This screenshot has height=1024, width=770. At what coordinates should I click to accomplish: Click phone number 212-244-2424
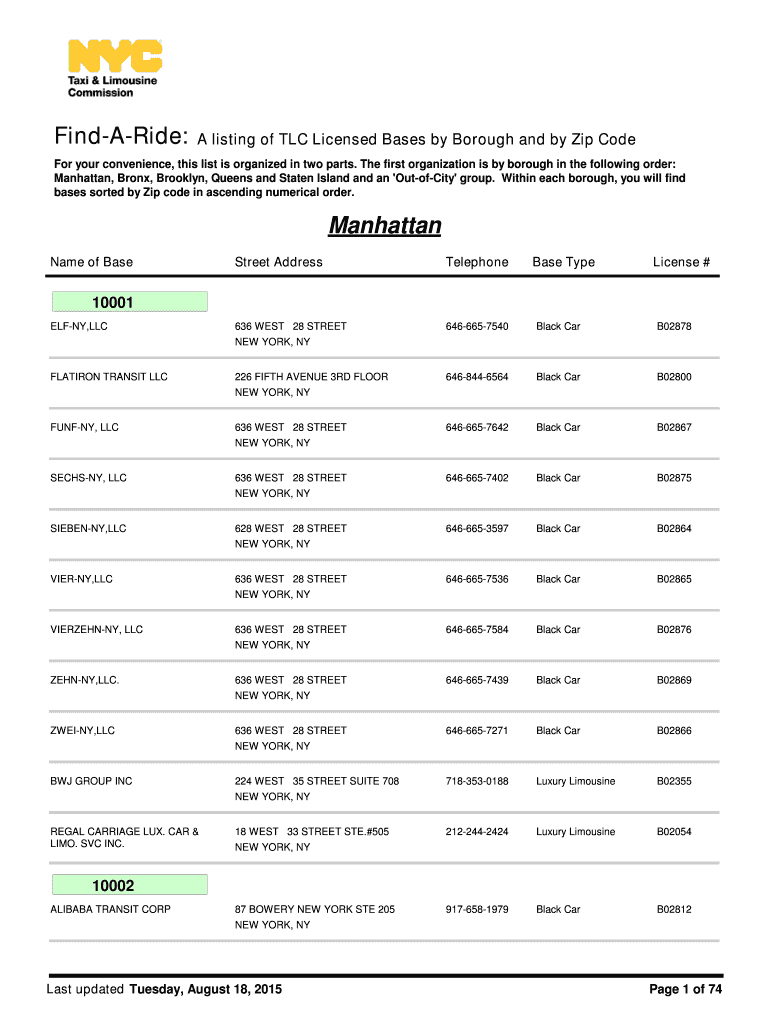tap(477, 832)
